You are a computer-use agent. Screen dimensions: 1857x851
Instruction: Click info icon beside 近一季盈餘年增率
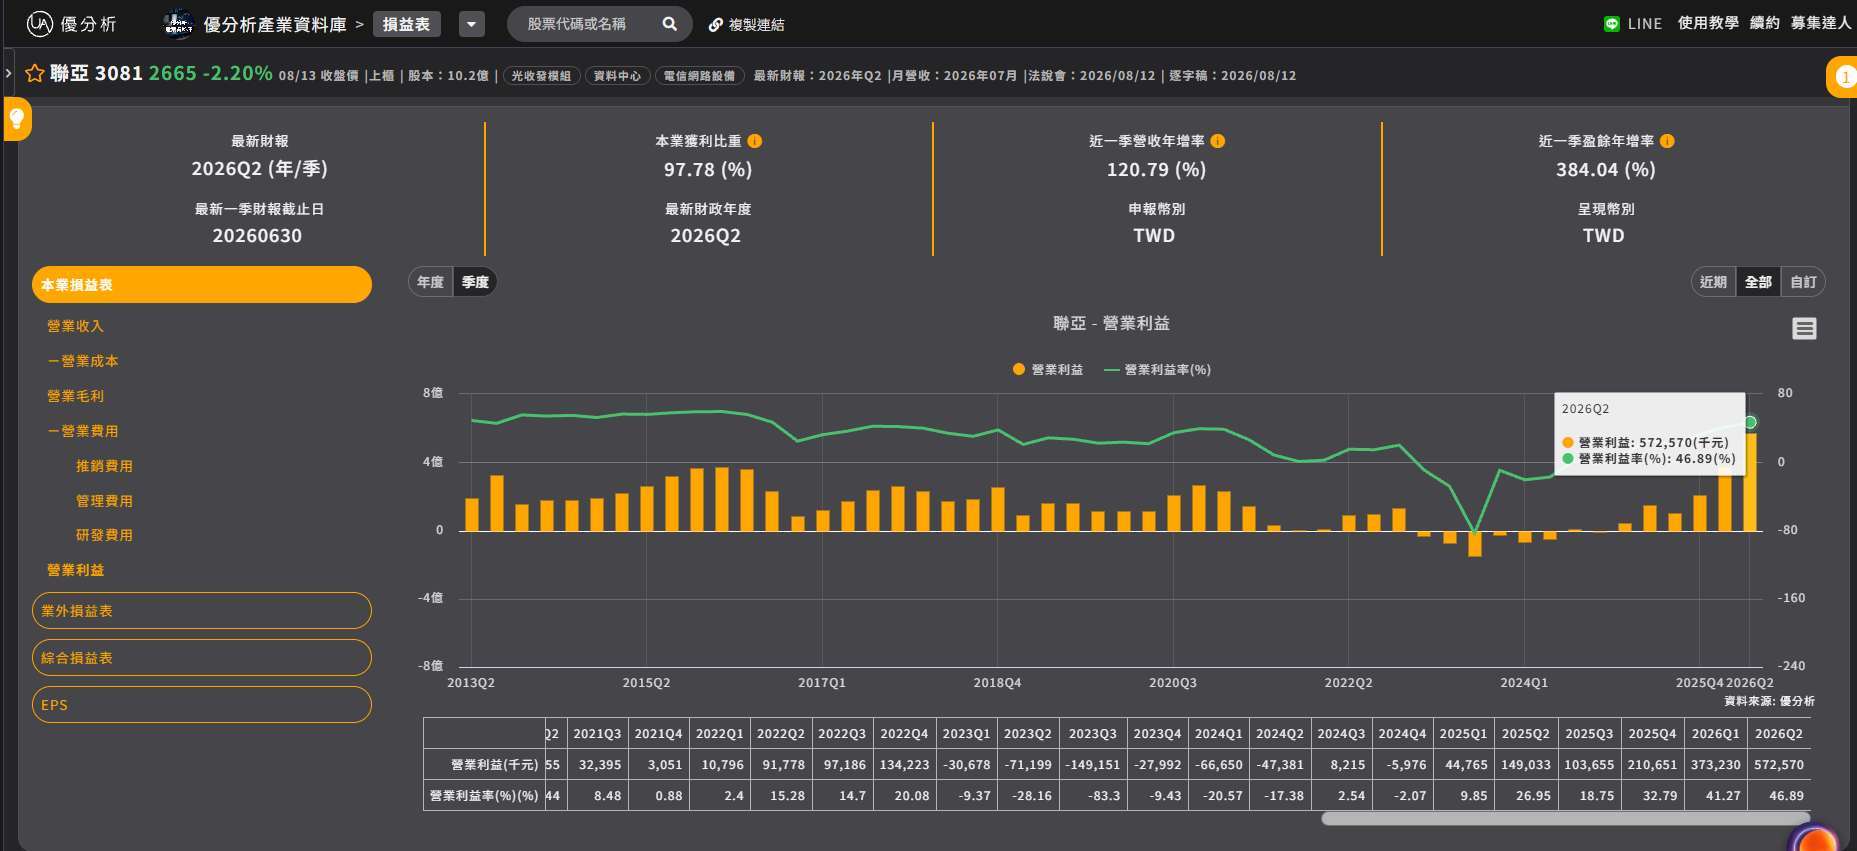pos(1667,141)
